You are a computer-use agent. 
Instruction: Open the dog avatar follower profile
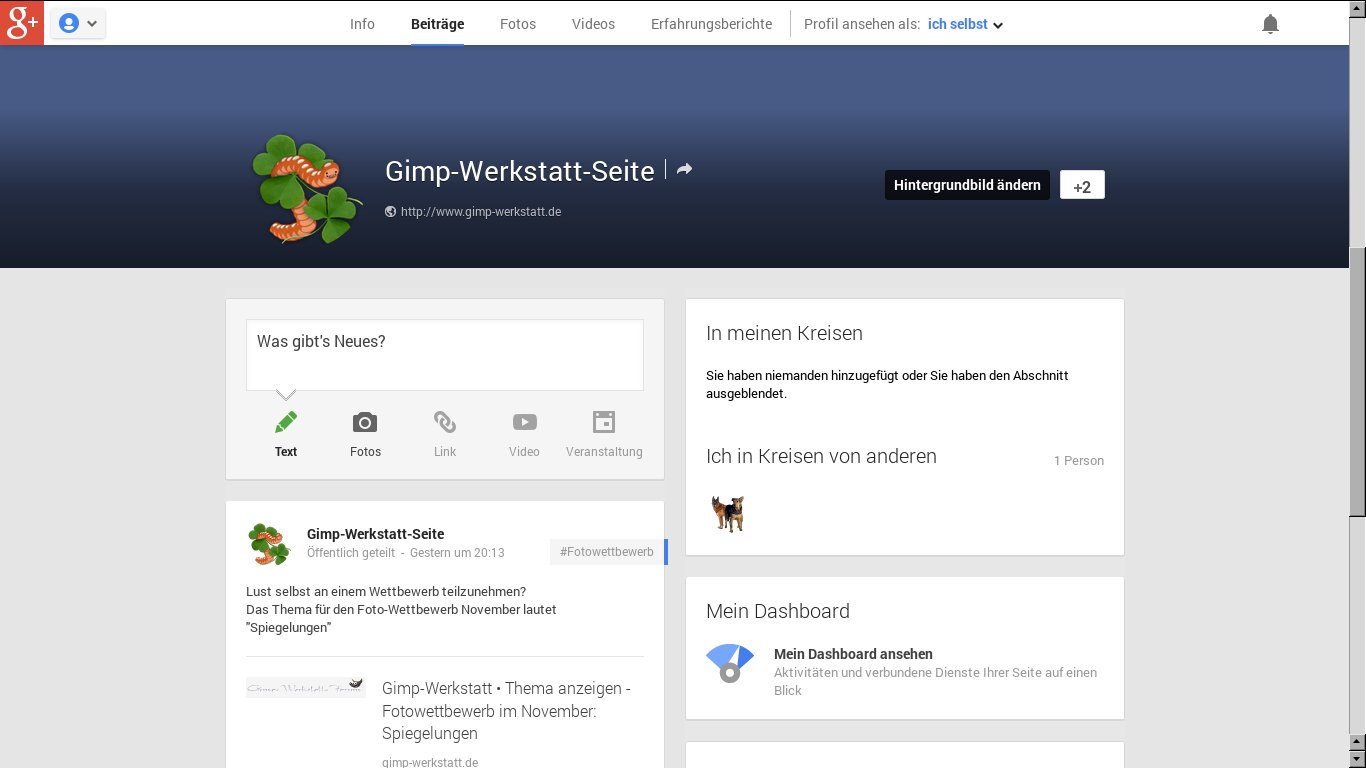[728, 514]
